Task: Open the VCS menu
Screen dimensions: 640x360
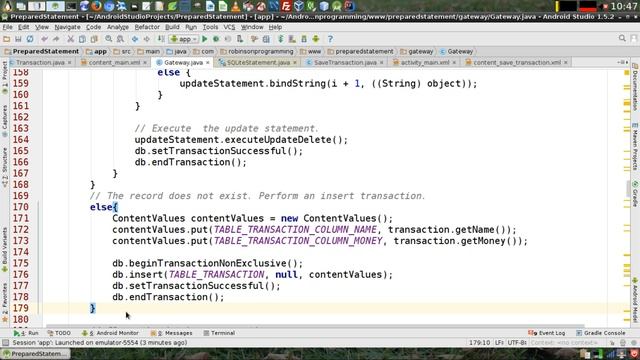Action: (229, 27)
